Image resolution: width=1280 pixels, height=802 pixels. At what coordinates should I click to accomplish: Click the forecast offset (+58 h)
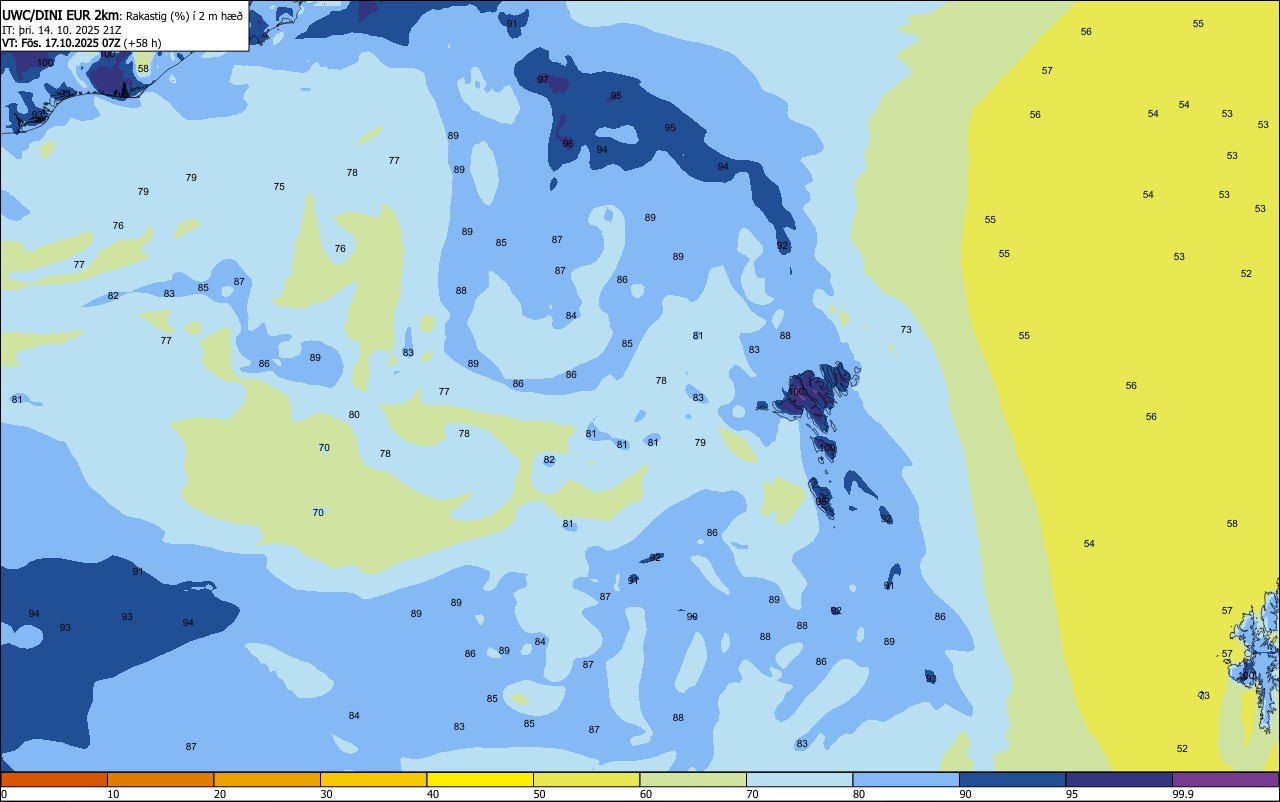click(x=143, y=43)
